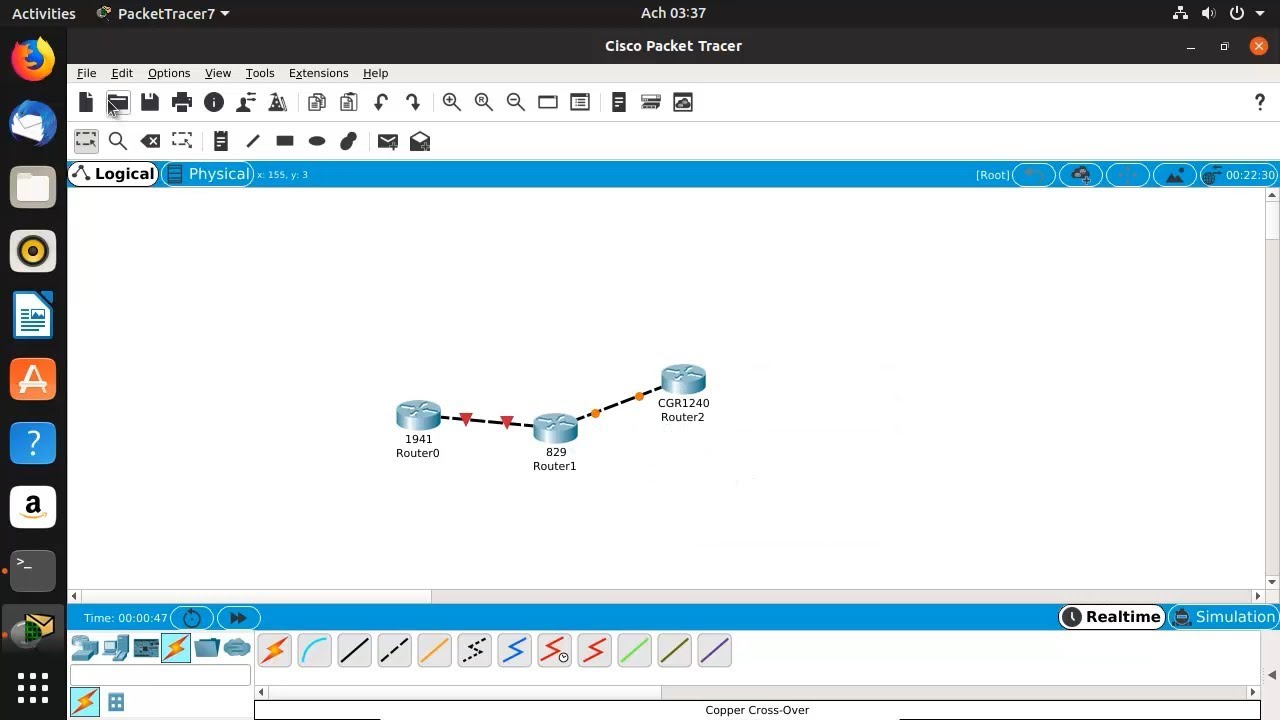The height and width of the screenshot is (720, 1280).
Task: Create a new file with the New icon
Action: 86,102
